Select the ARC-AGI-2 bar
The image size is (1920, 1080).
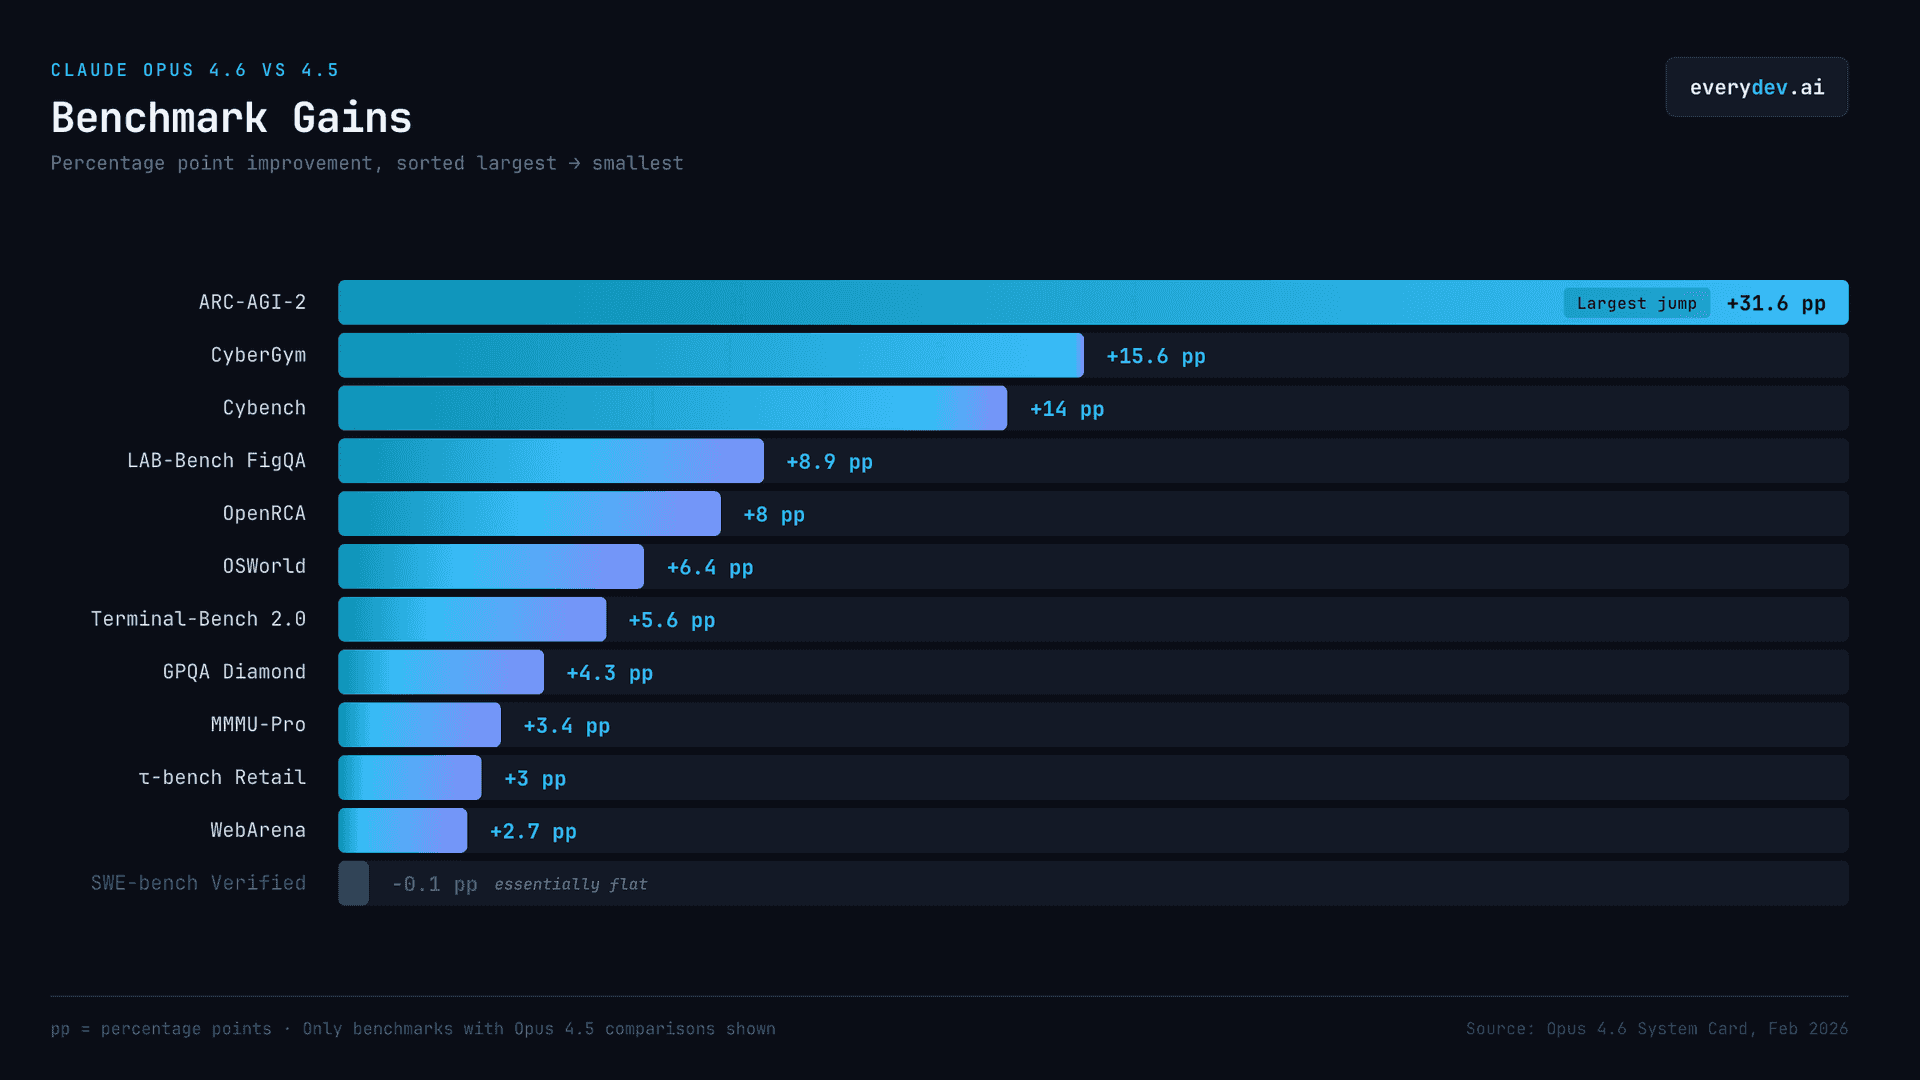(x=1093, y=302)
